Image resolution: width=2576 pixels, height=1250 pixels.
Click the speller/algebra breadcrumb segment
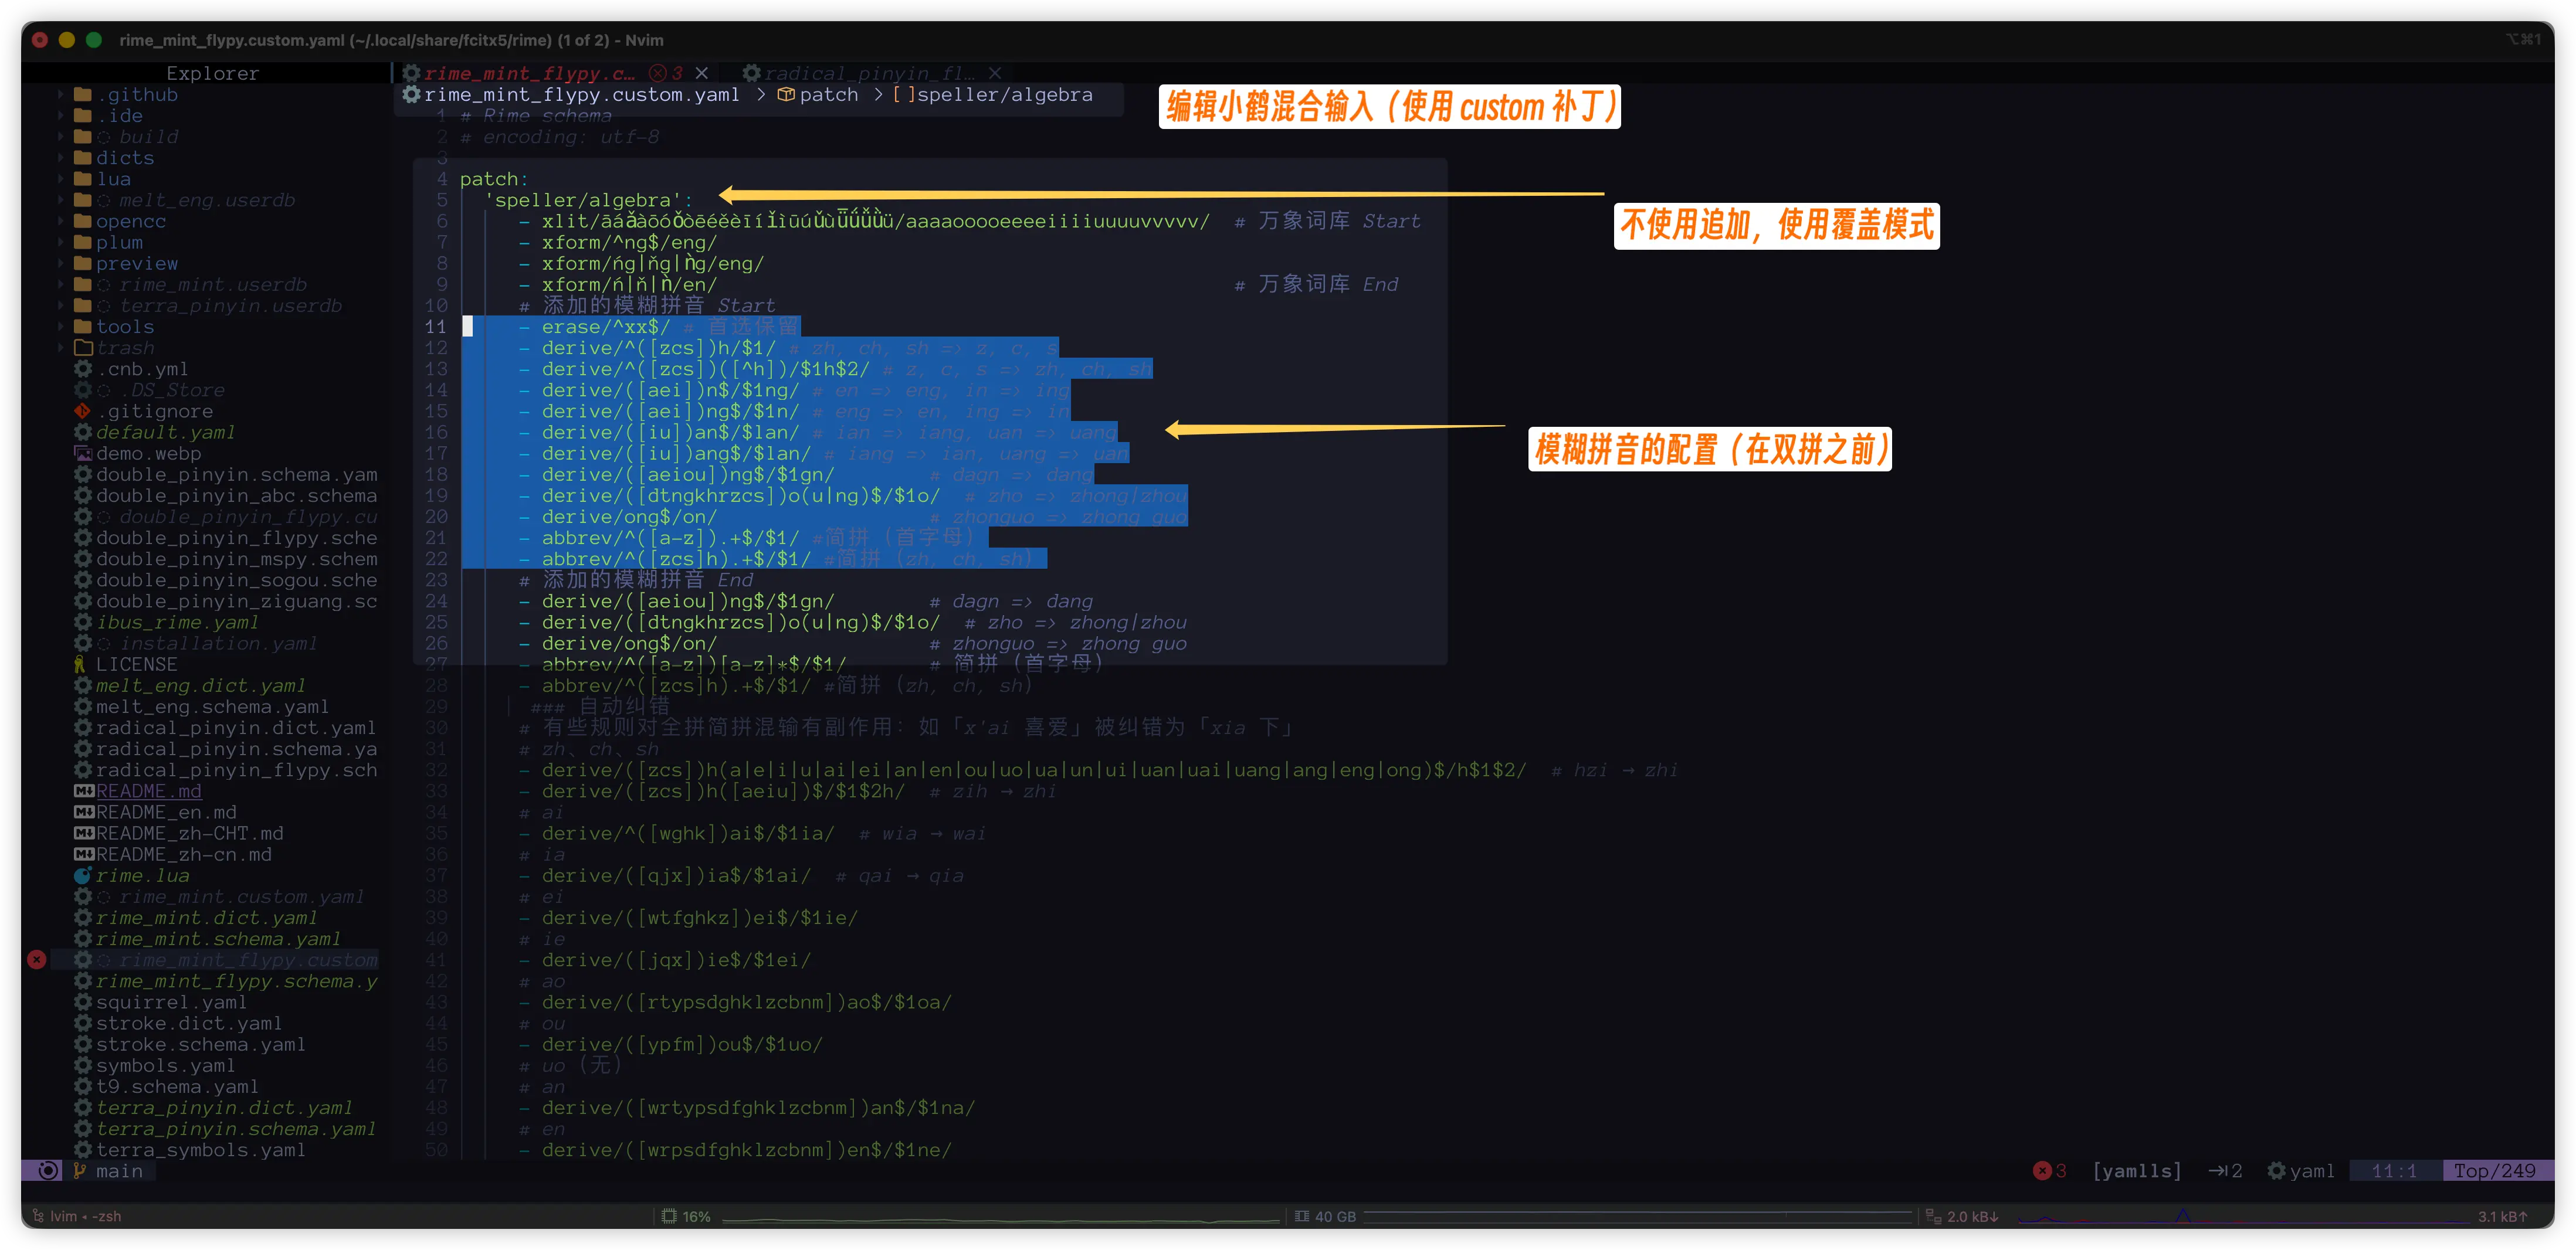pyautogui.click(x=1004, y=94)
